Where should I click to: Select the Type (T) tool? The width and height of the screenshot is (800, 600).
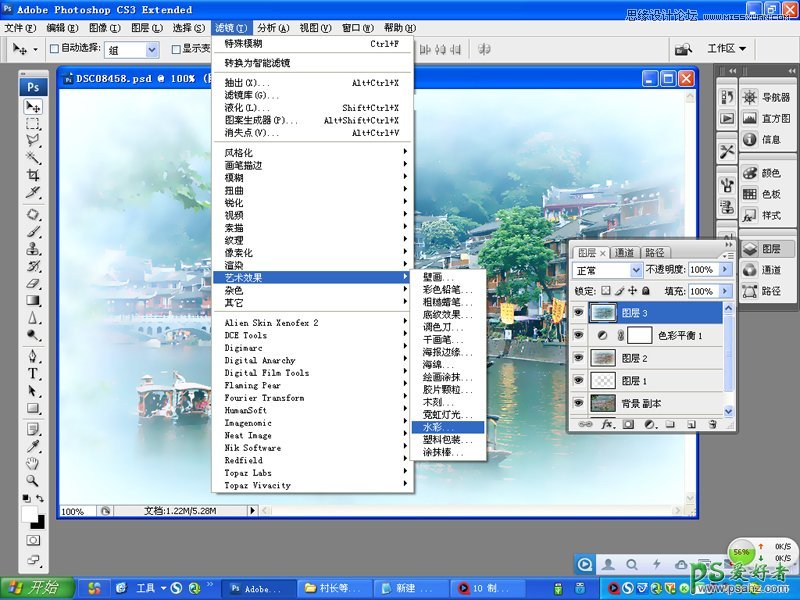(33, 373)
